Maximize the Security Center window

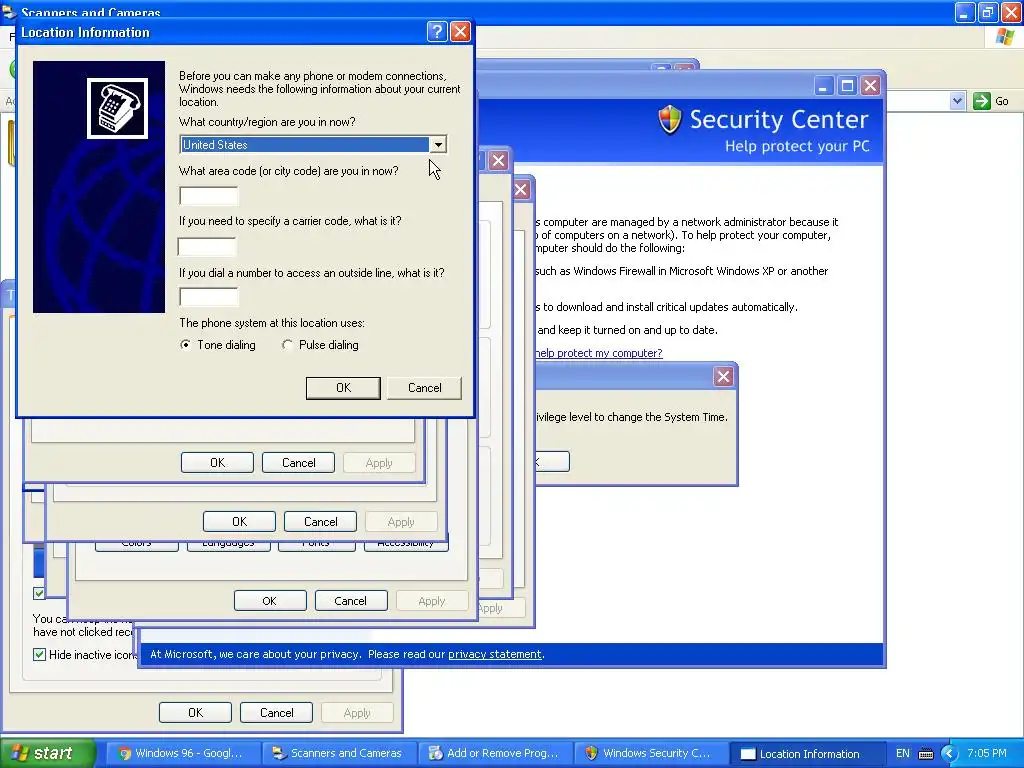pos(847,86)
